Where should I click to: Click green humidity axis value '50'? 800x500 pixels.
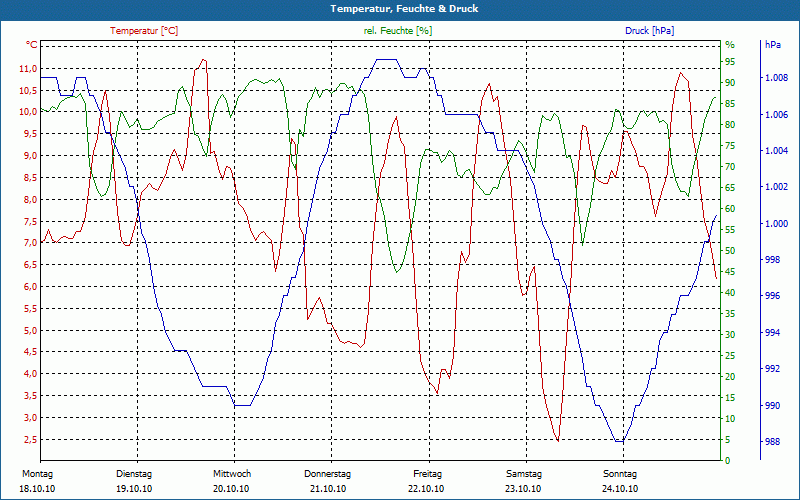[730, 251]
